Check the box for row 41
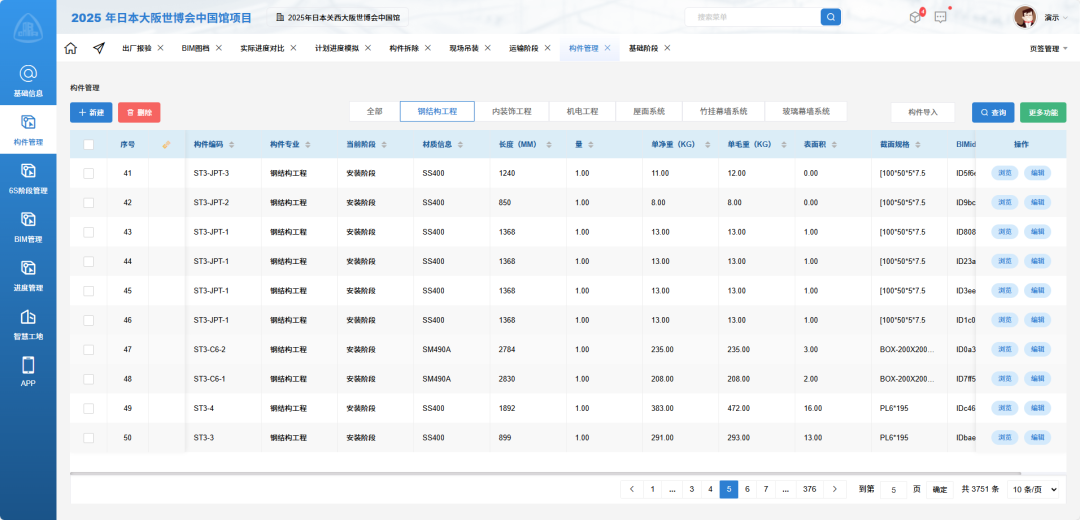 [x=89, y=173]
